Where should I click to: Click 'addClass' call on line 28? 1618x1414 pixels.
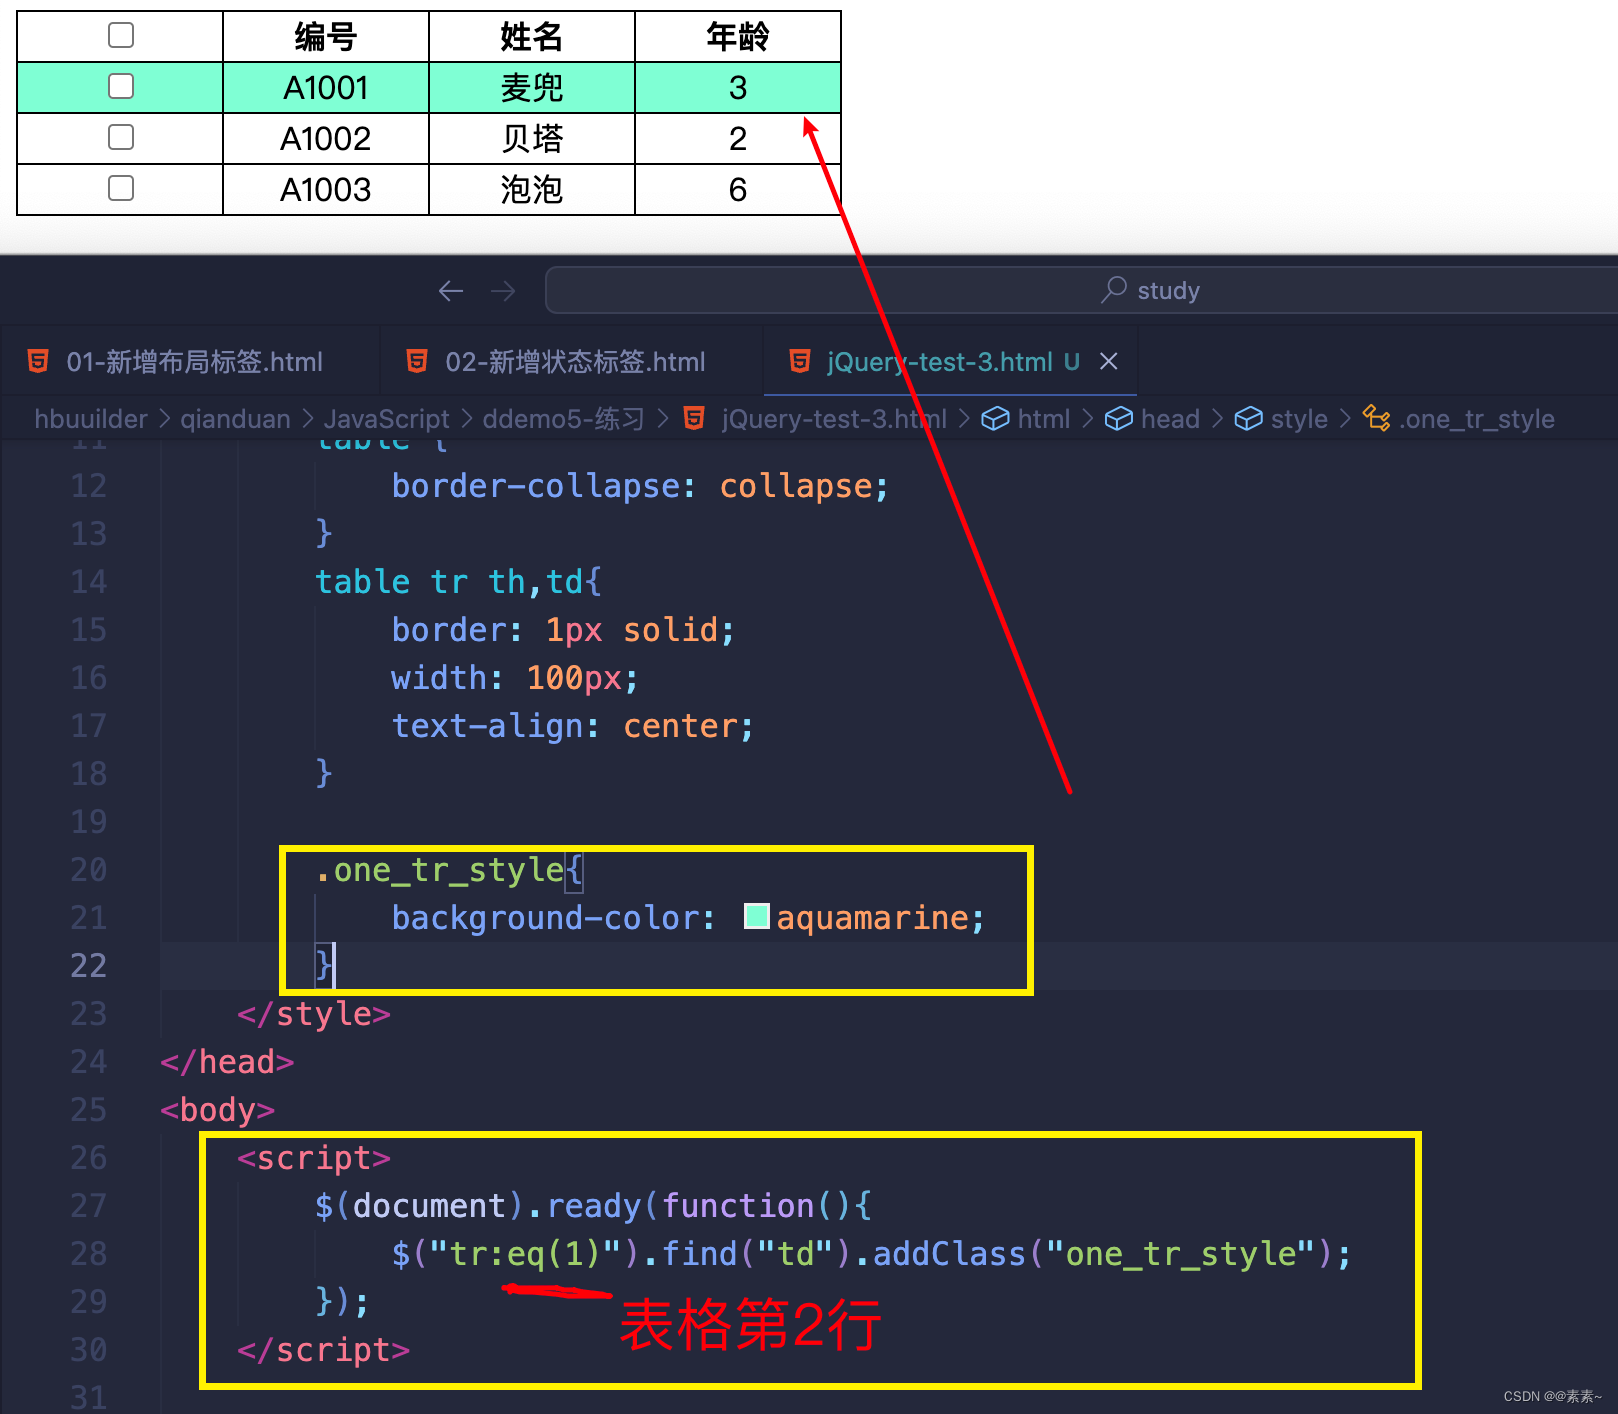pos(949,1253)
